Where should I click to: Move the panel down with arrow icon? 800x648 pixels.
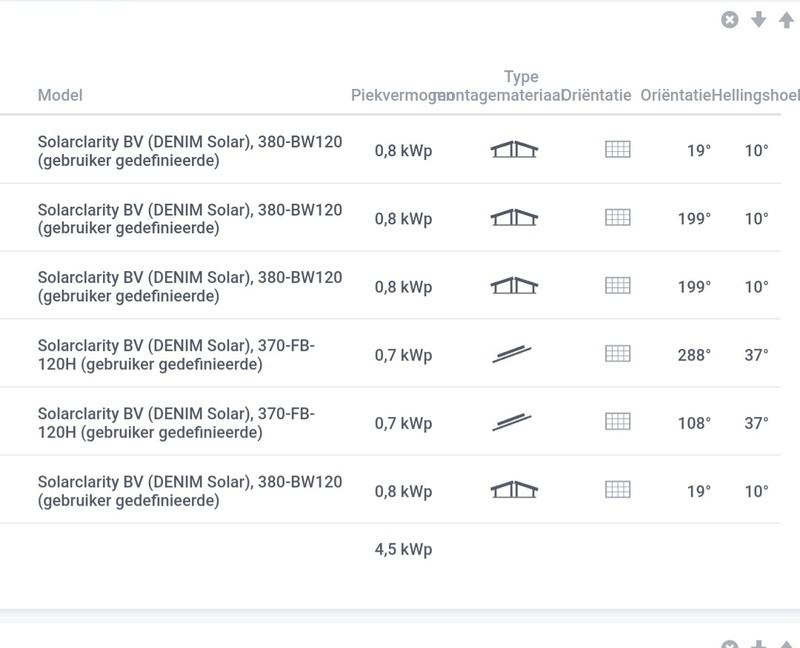(758, 20)
